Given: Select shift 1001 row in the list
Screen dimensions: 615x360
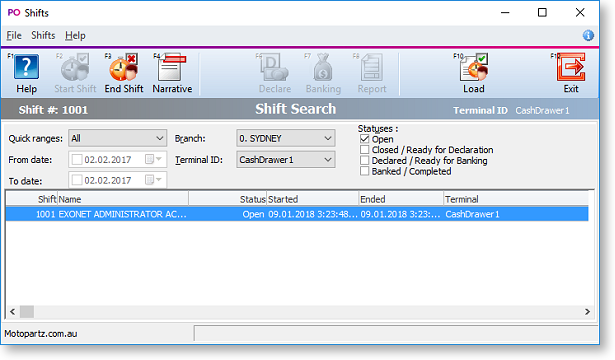Looking at the screenshot, I should coord(297,214).
